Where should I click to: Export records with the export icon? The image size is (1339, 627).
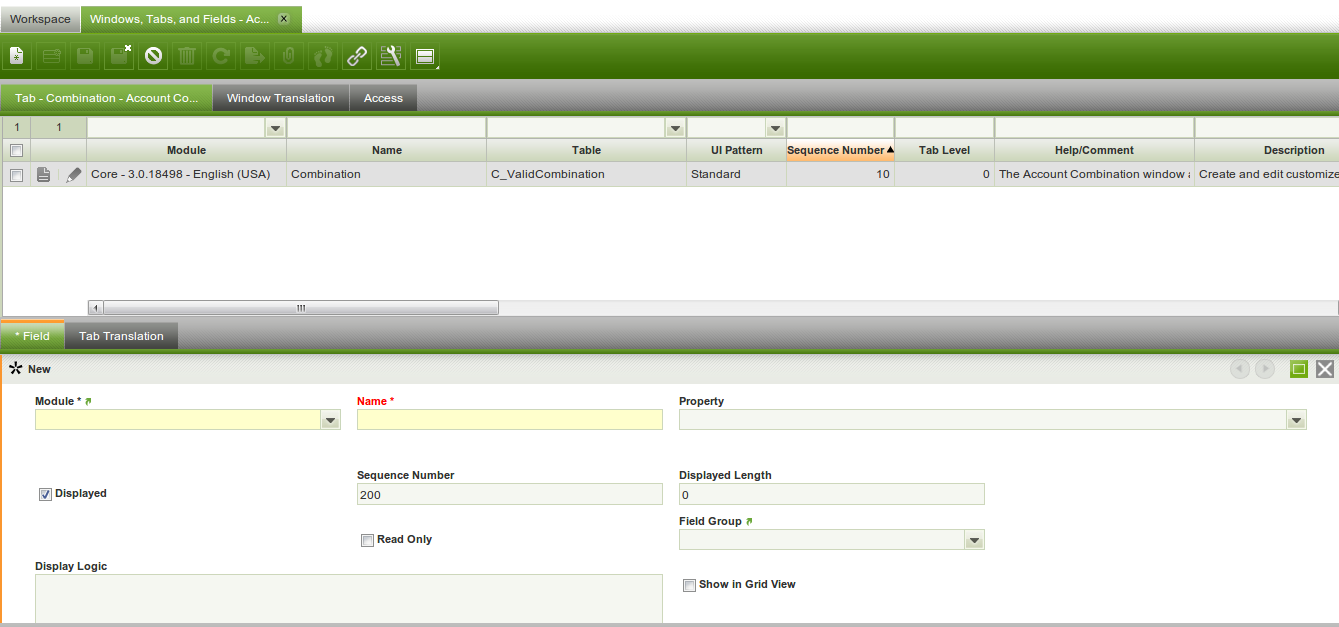click(255, 56)
